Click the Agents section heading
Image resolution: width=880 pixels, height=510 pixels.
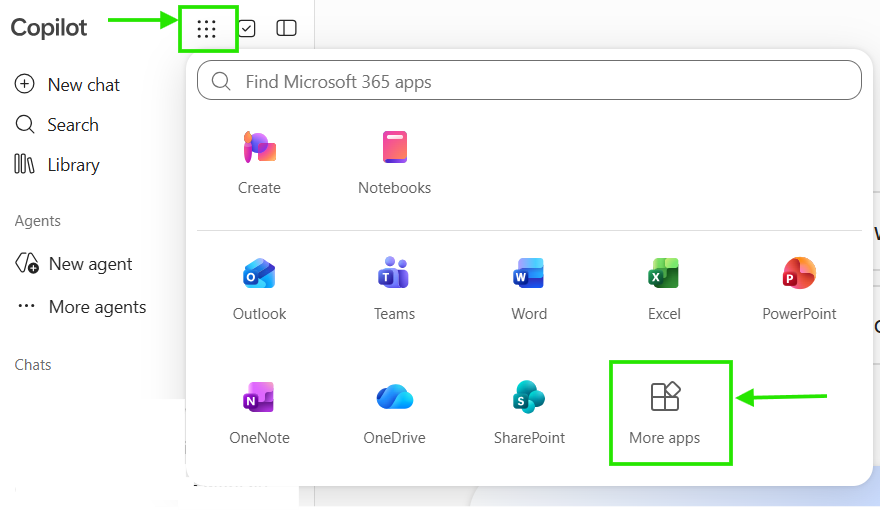pyautogui.click(x=38, y=221)
